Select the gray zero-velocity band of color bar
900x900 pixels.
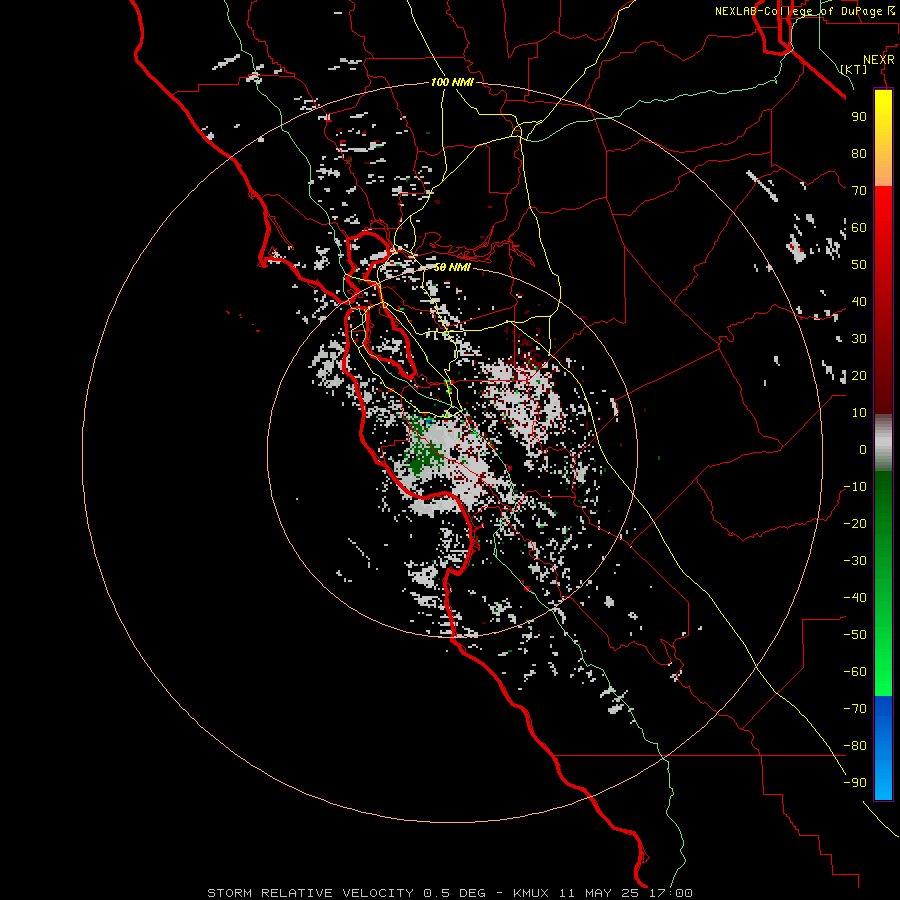[x=883, y=443]
